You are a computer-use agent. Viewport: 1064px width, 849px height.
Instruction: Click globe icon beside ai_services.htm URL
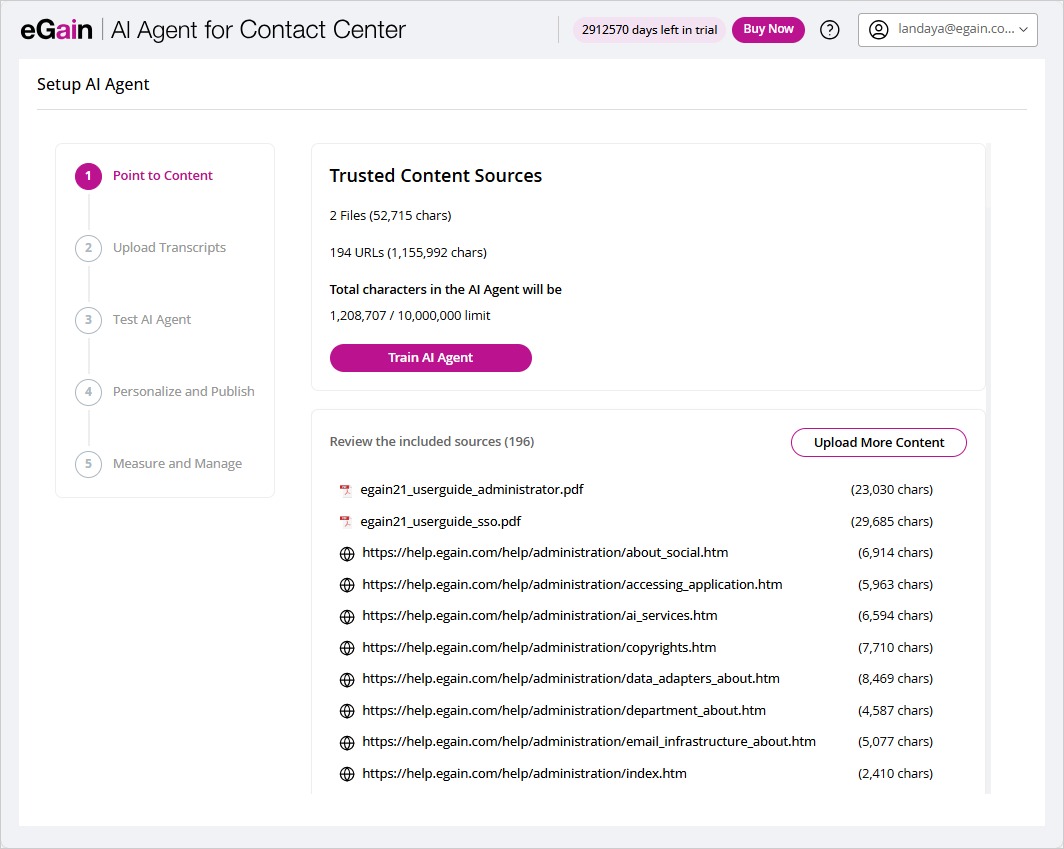pos(347,616)
